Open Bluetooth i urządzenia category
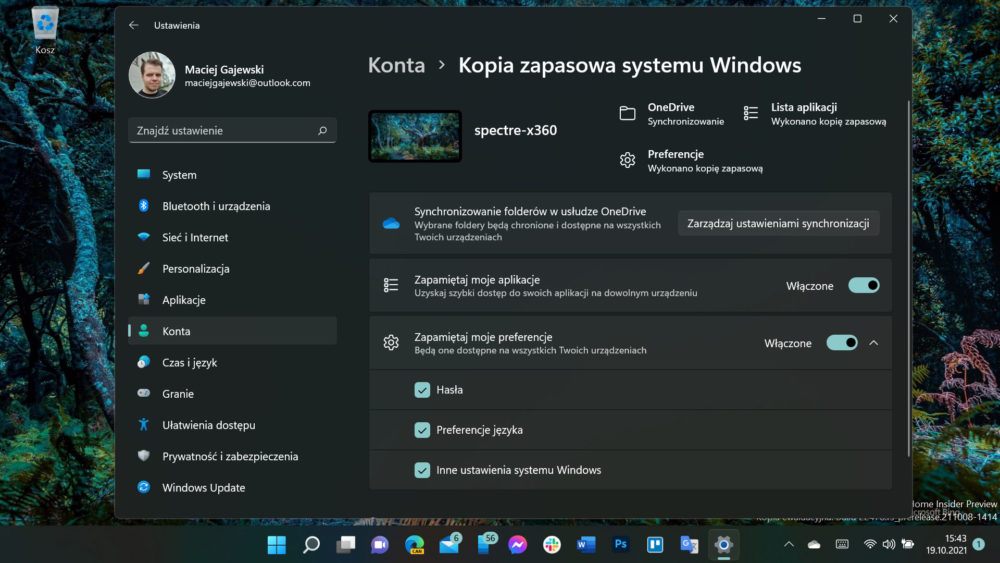 click(232, 206)
